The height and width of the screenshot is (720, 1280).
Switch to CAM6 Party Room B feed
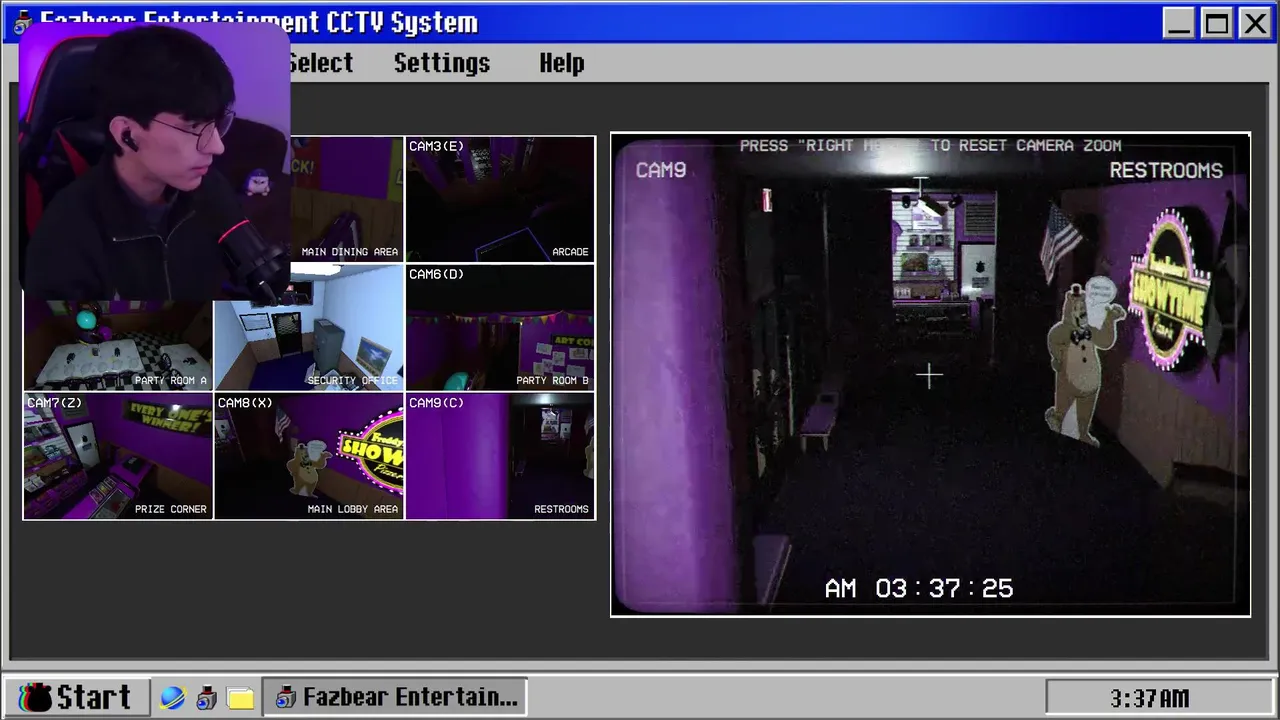coord(500,327)
